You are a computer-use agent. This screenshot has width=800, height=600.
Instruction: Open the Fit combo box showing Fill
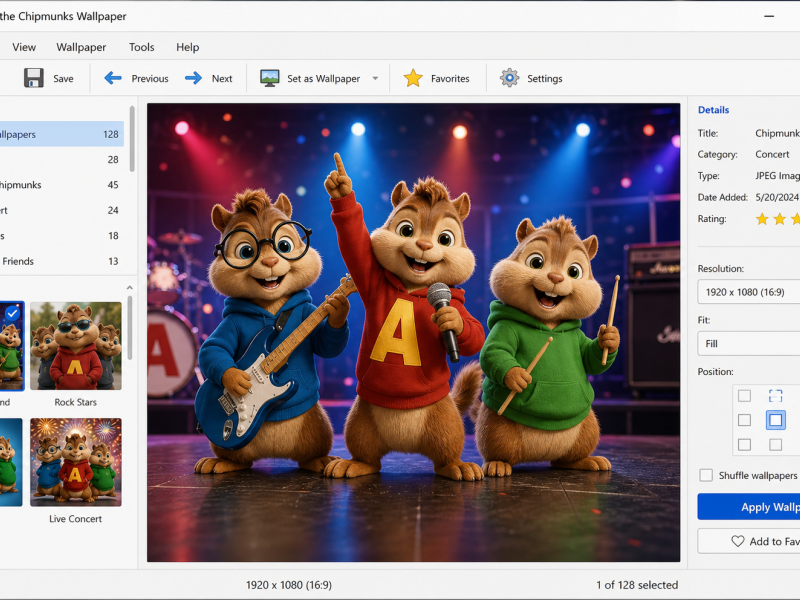click(748, 343)
